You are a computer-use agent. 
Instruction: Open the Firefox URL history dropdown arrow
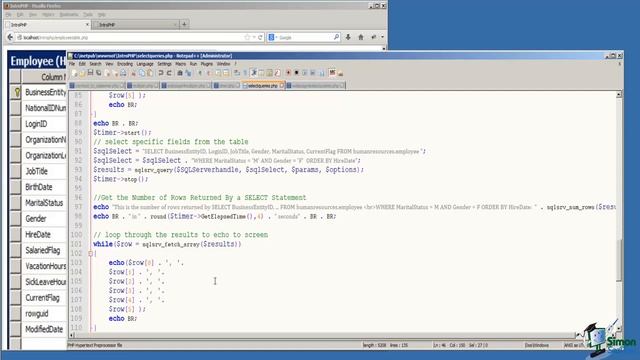click(x=254, y=37)
